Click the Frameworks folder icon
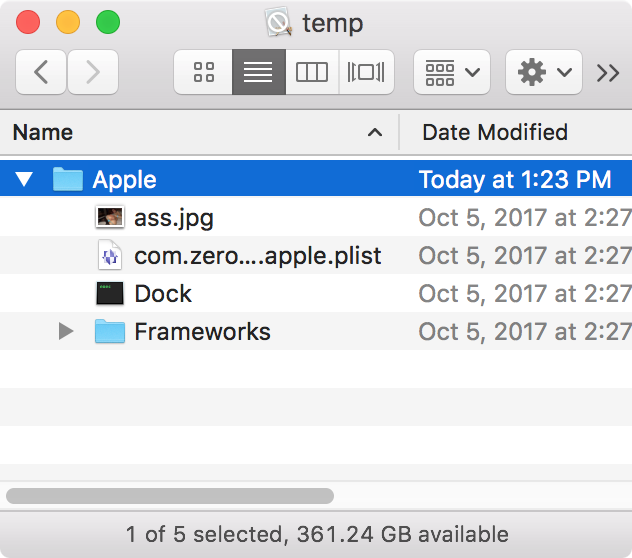The image size is (632, 558). click(x=110, y=331)
